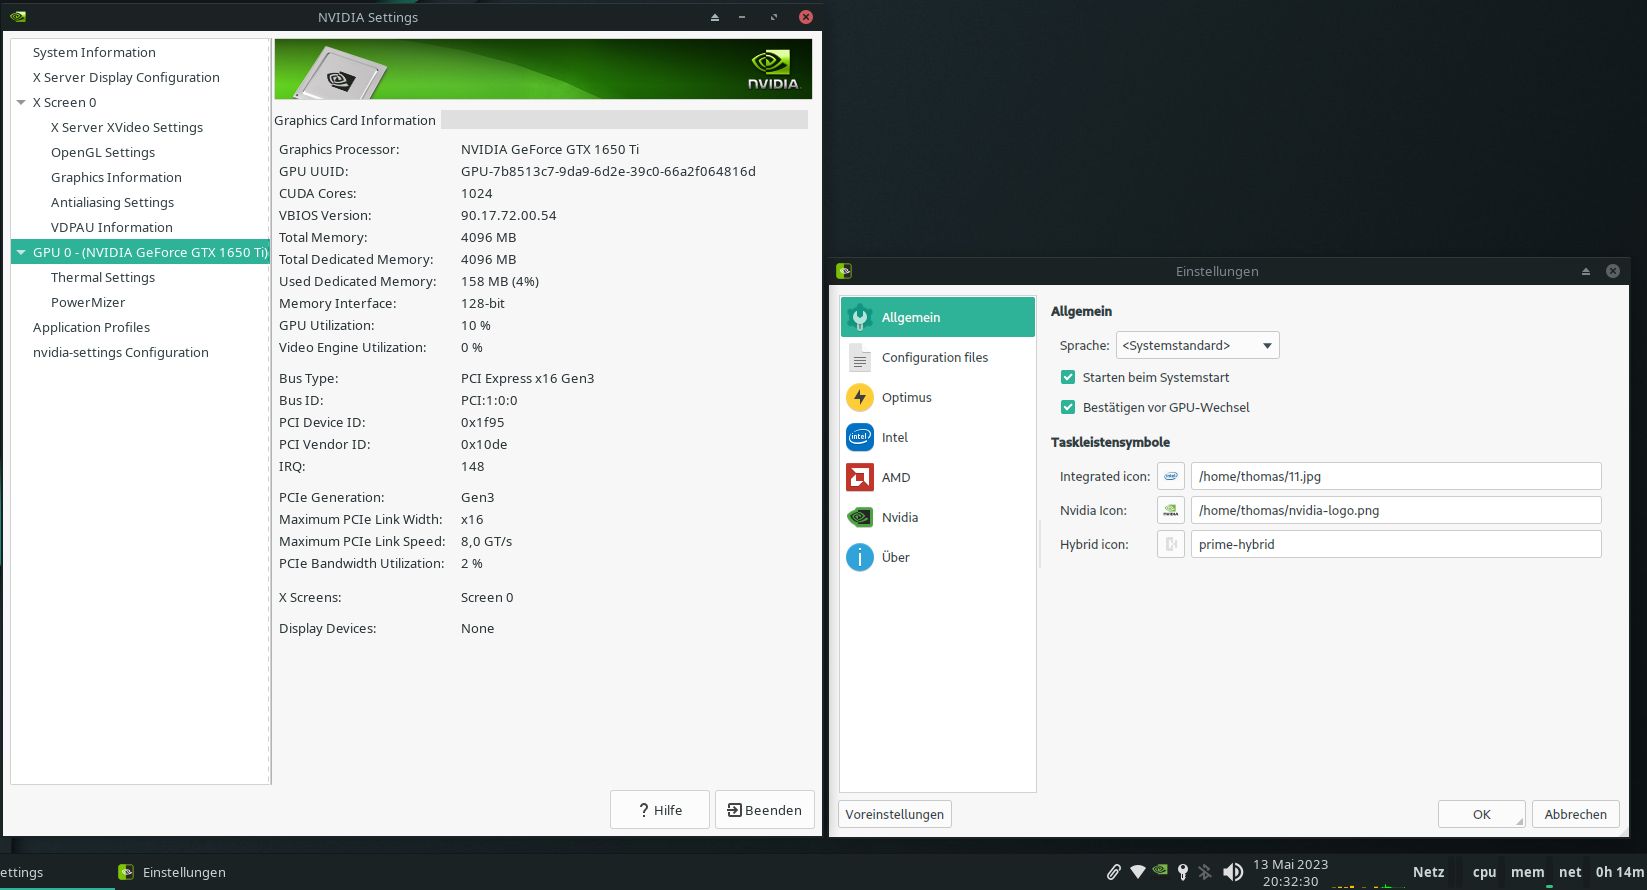Click the Integrated icon picker button
The height and width of the screenshot is (890, 1647).
click(1170, 477)
